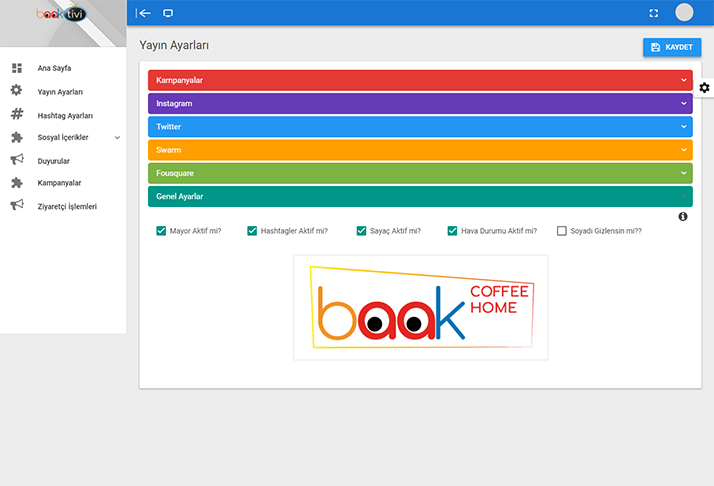Go to Ziyaretçi İşlemleri menu item
The image size is (714, 486).
pyautogui.click(x=67, y=206)
